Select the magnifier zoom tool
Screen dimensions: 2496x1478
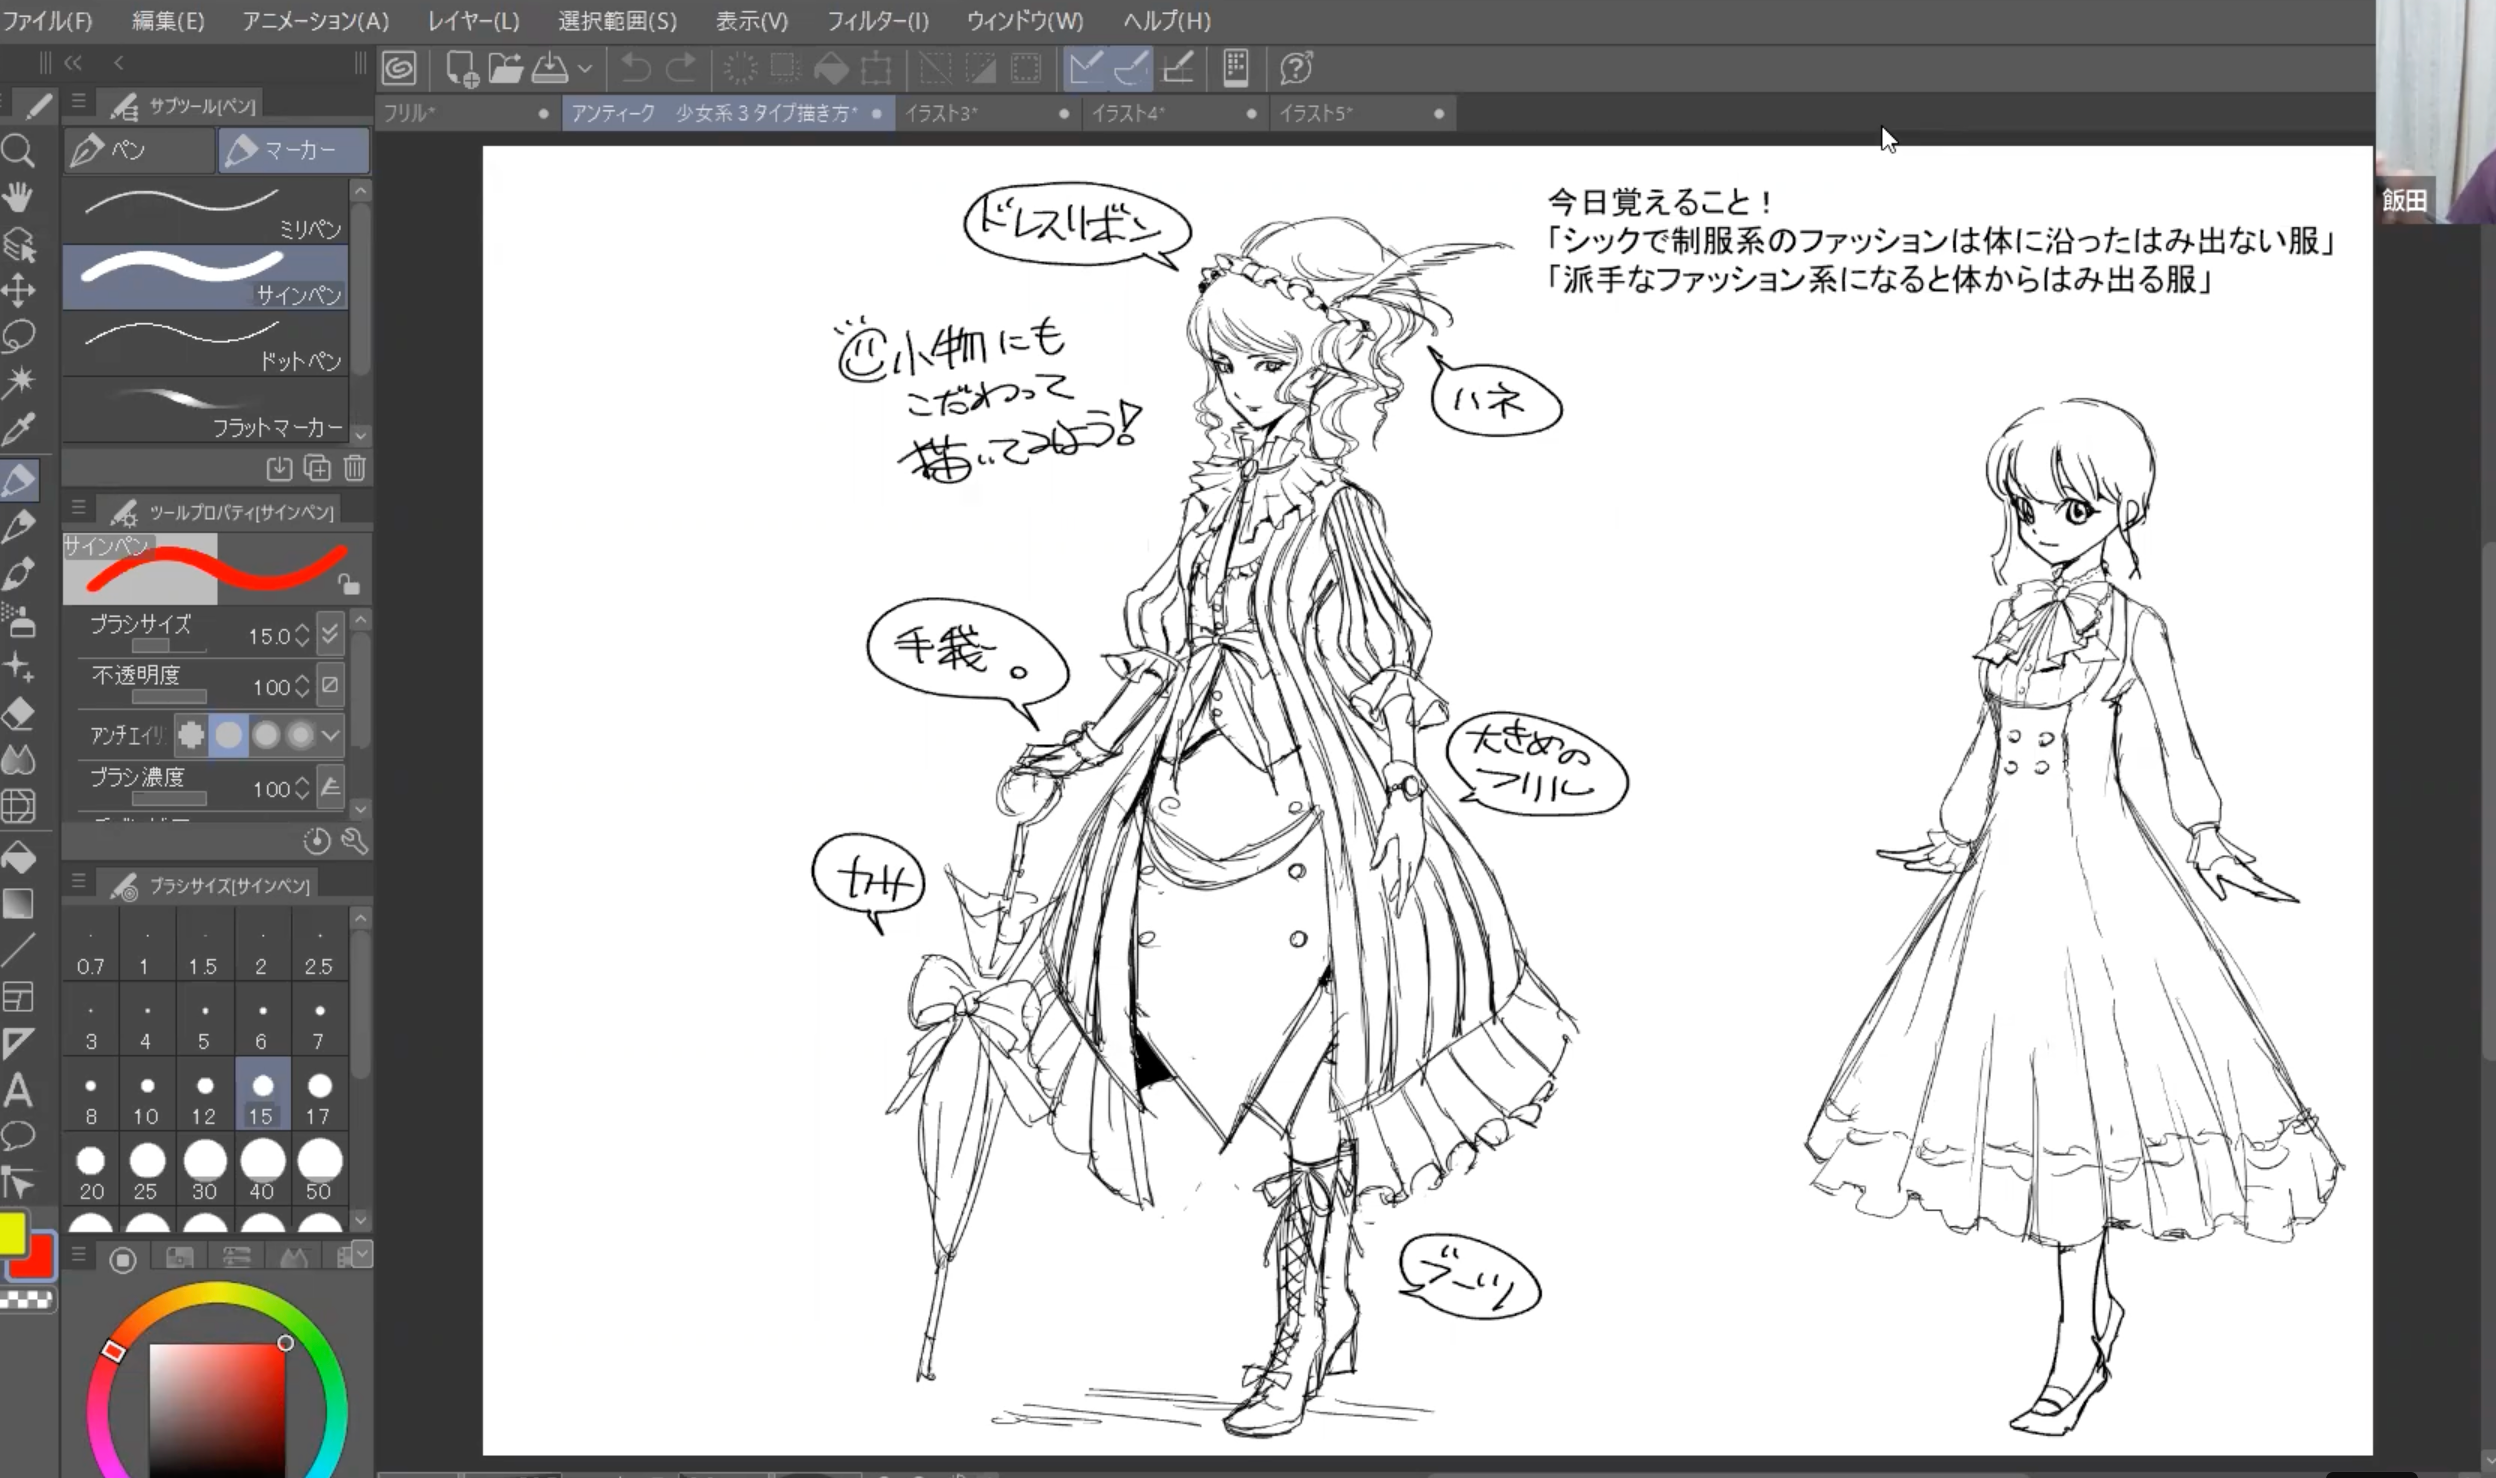[x=18, y=151]
